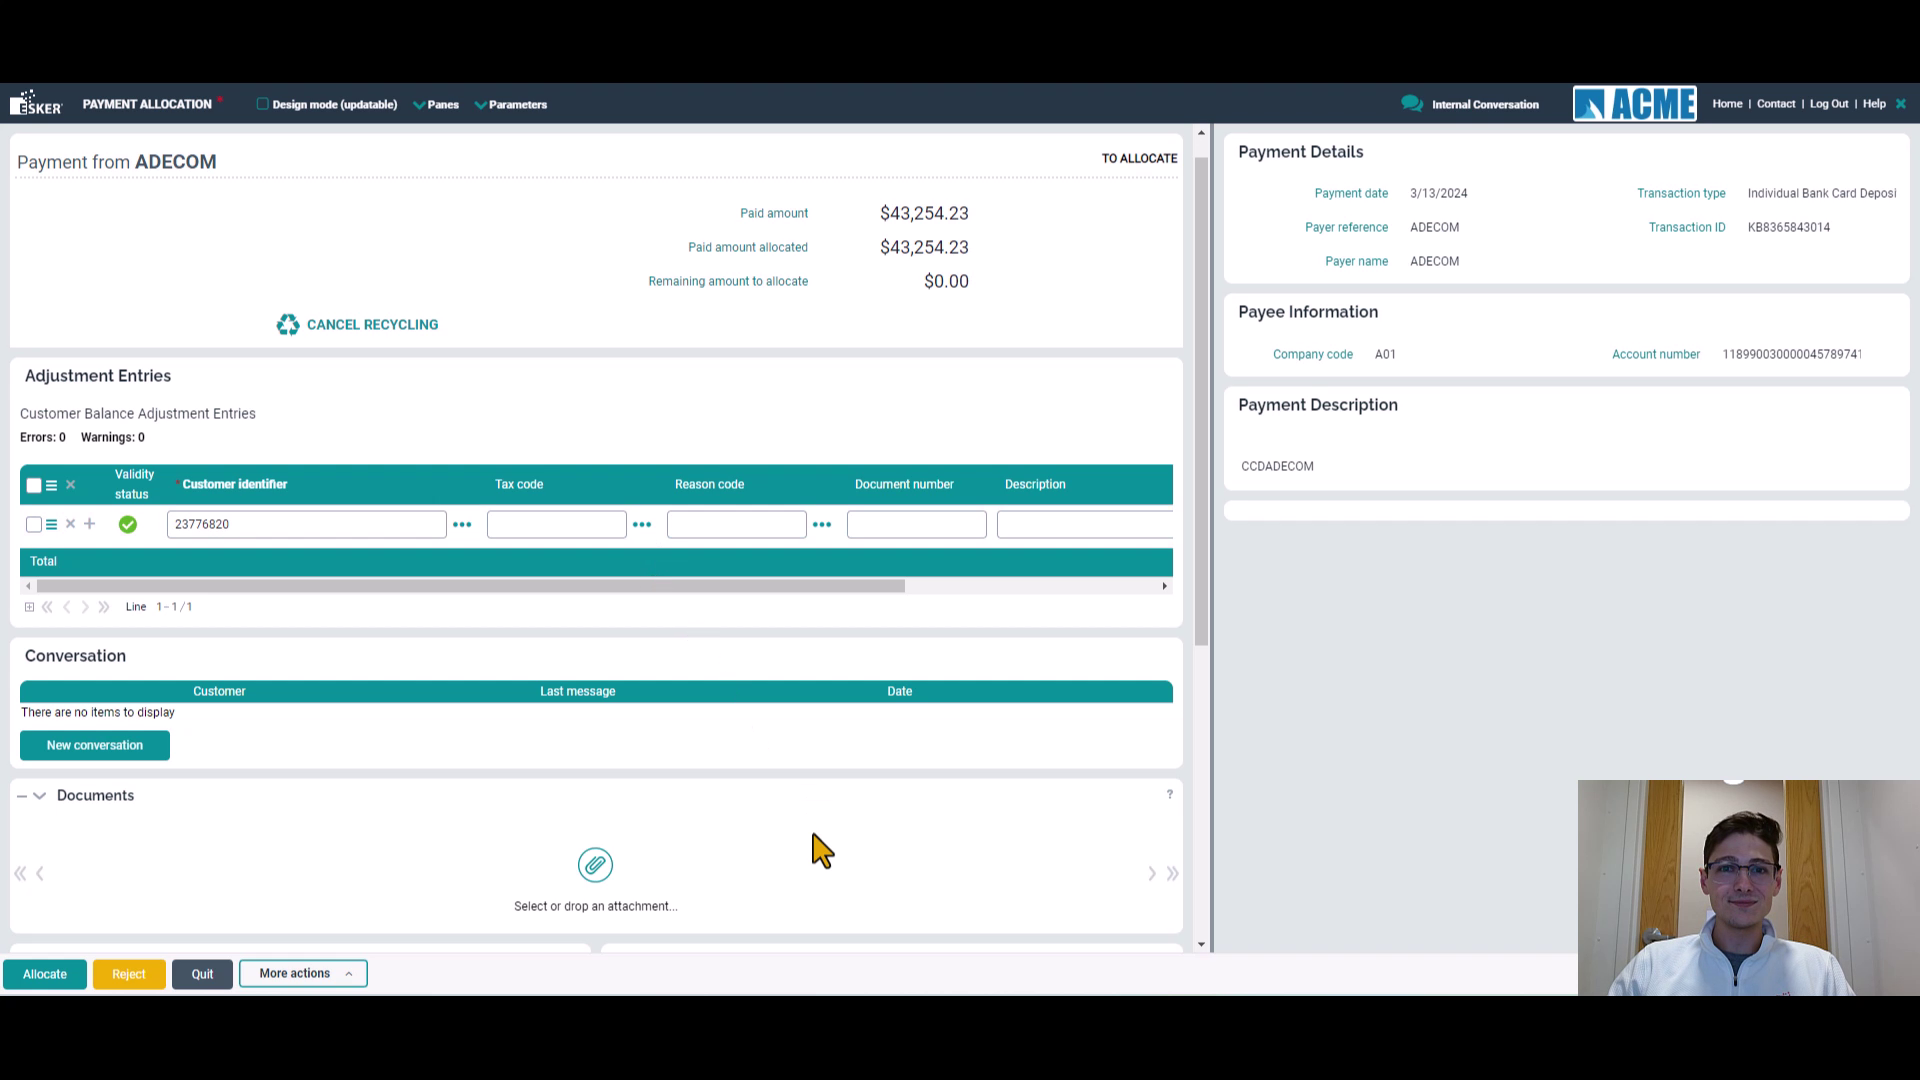Click the green validity status check icon
This screenshot has height=1080, width=1920.
[x=127, y=524]
